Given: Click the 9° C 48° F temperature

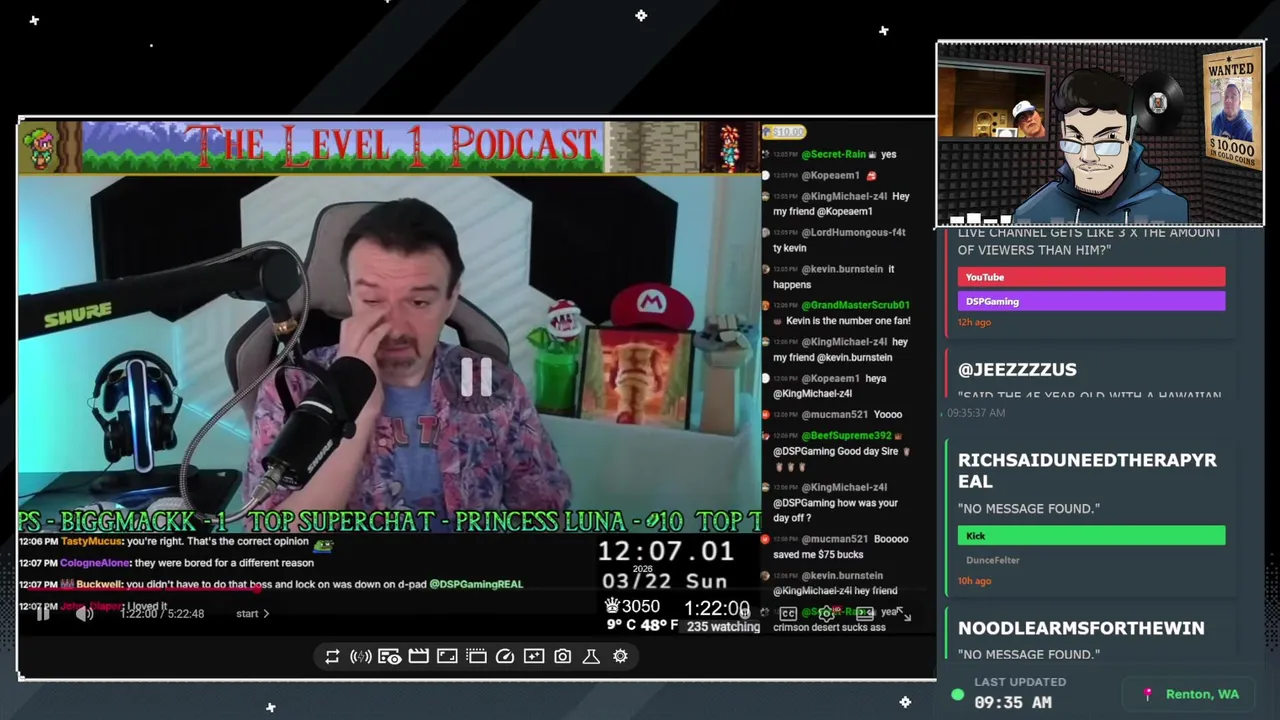Looking at the screenshot, I should (644, 626).
